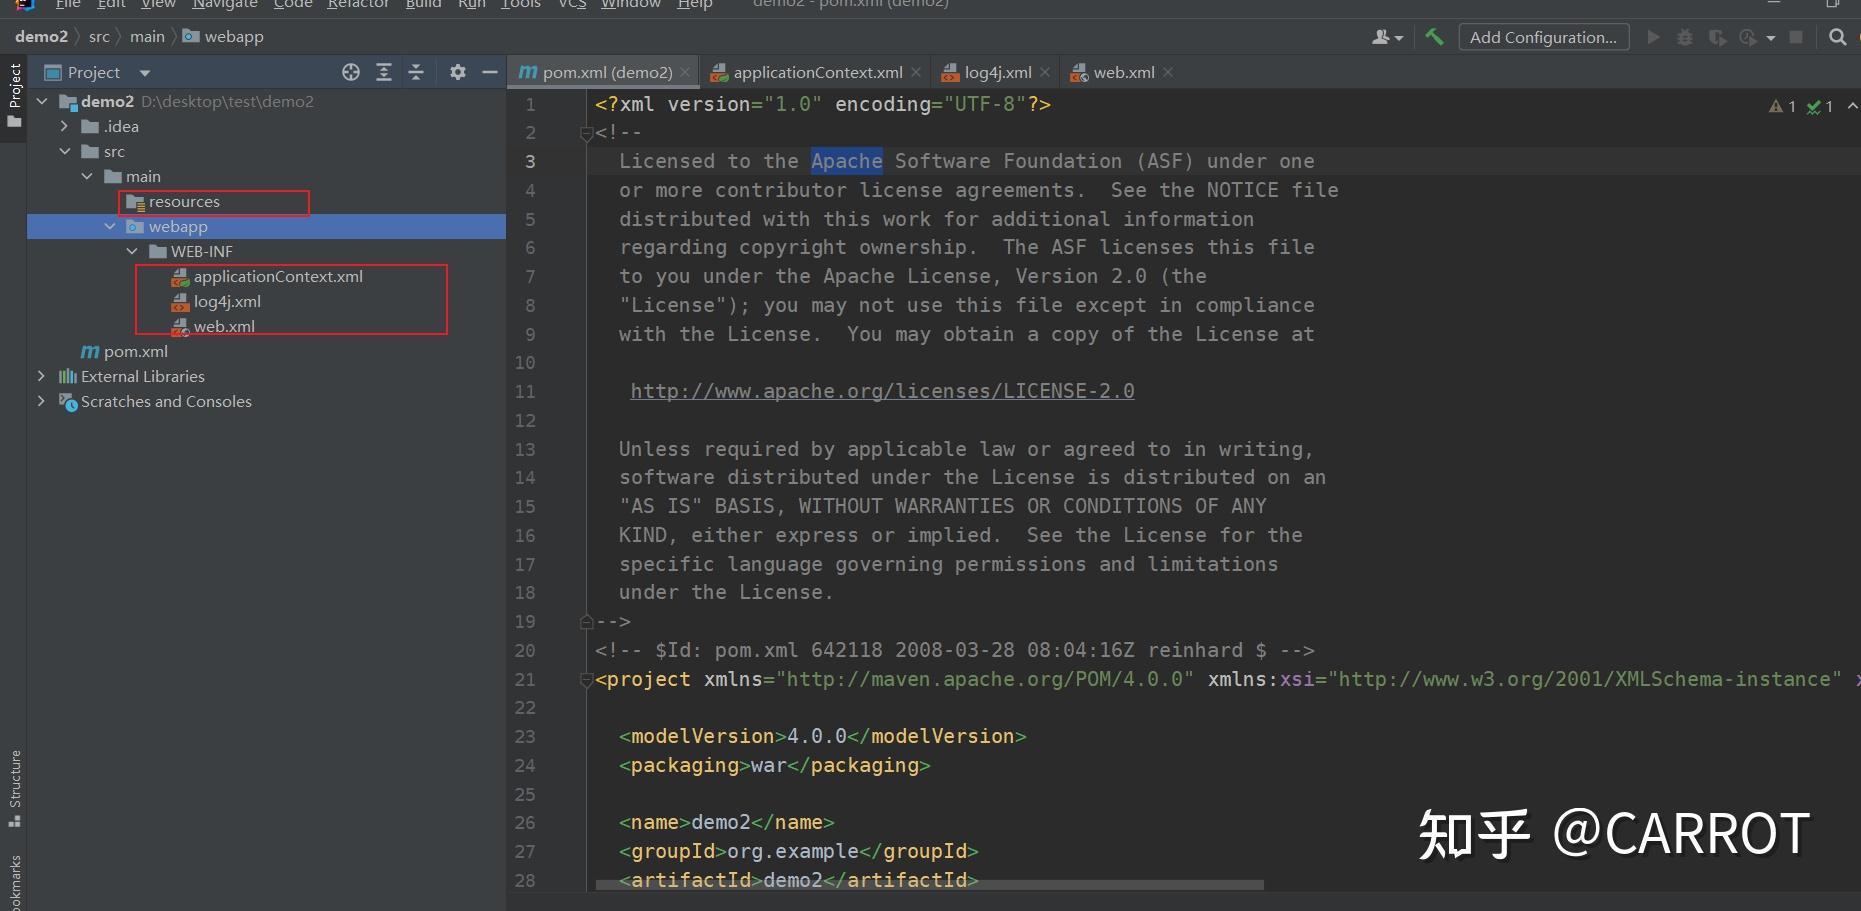Expand the .idea folder
Screen dimensions: 1861x911
64,126
